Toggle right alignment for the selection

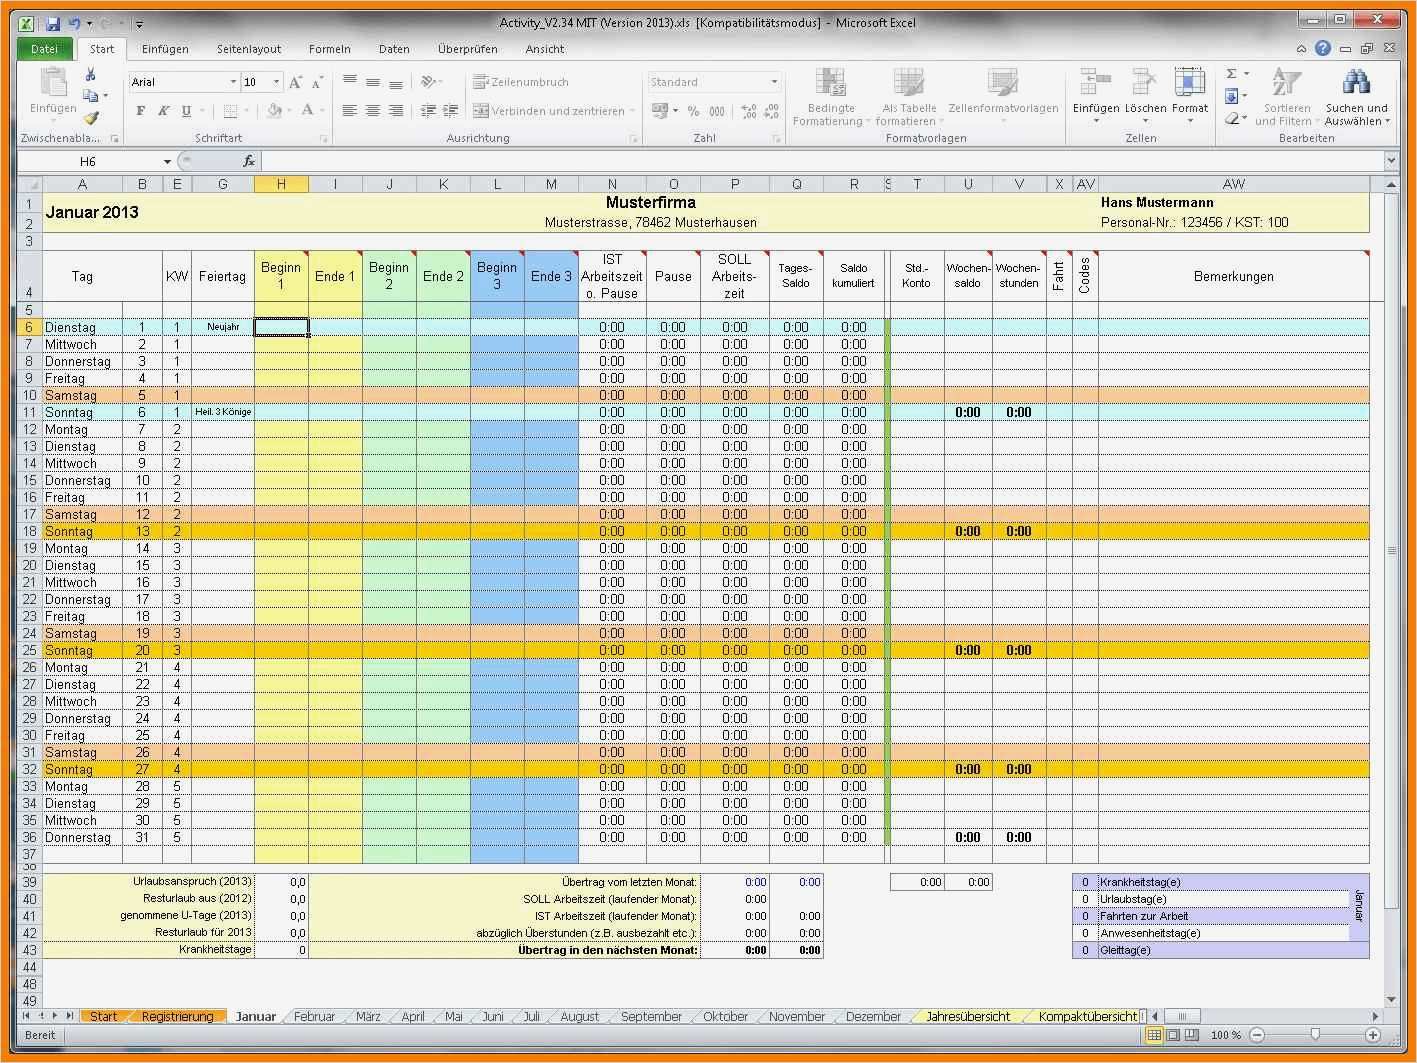395,110
